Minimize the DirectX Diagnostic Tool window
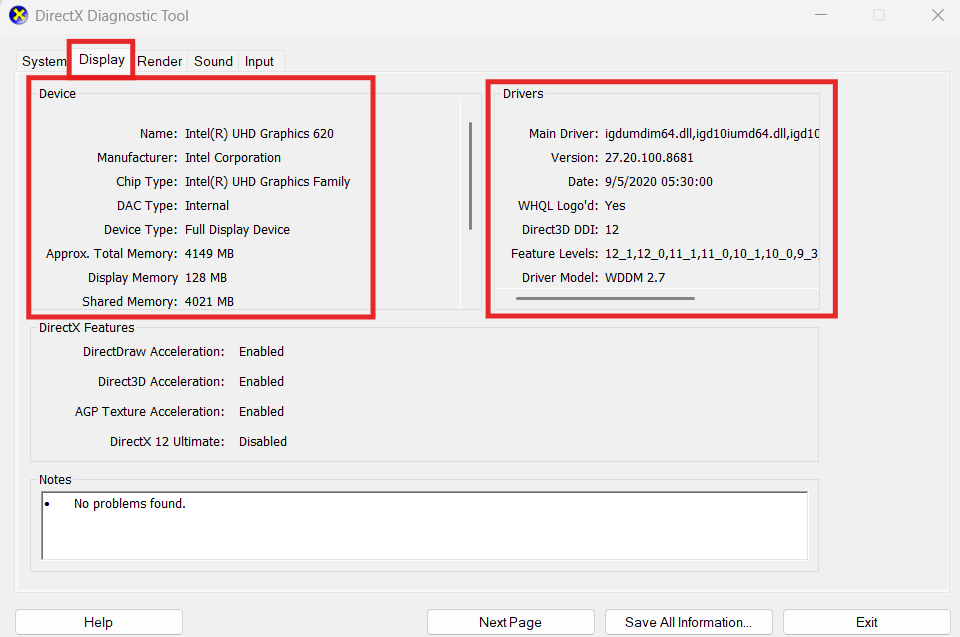 pos(821,15)
